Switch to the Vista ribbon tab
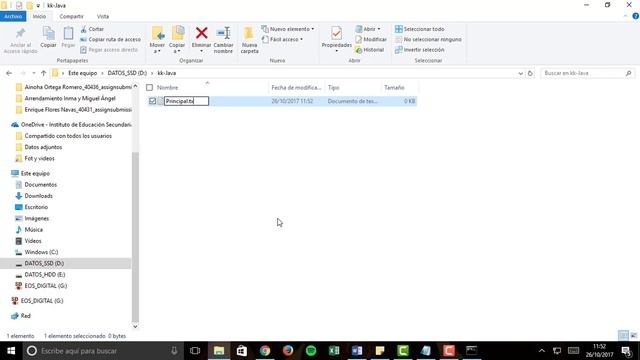 103,16
